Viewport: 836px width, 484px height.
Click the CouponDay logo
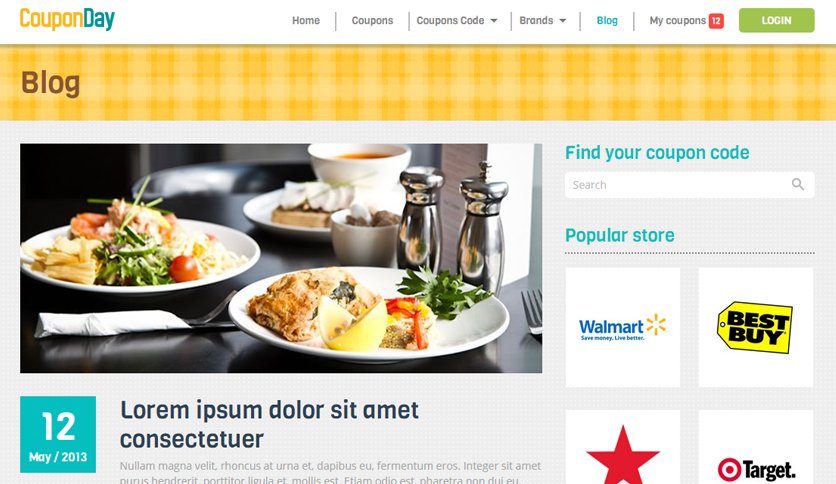[67, 19]
